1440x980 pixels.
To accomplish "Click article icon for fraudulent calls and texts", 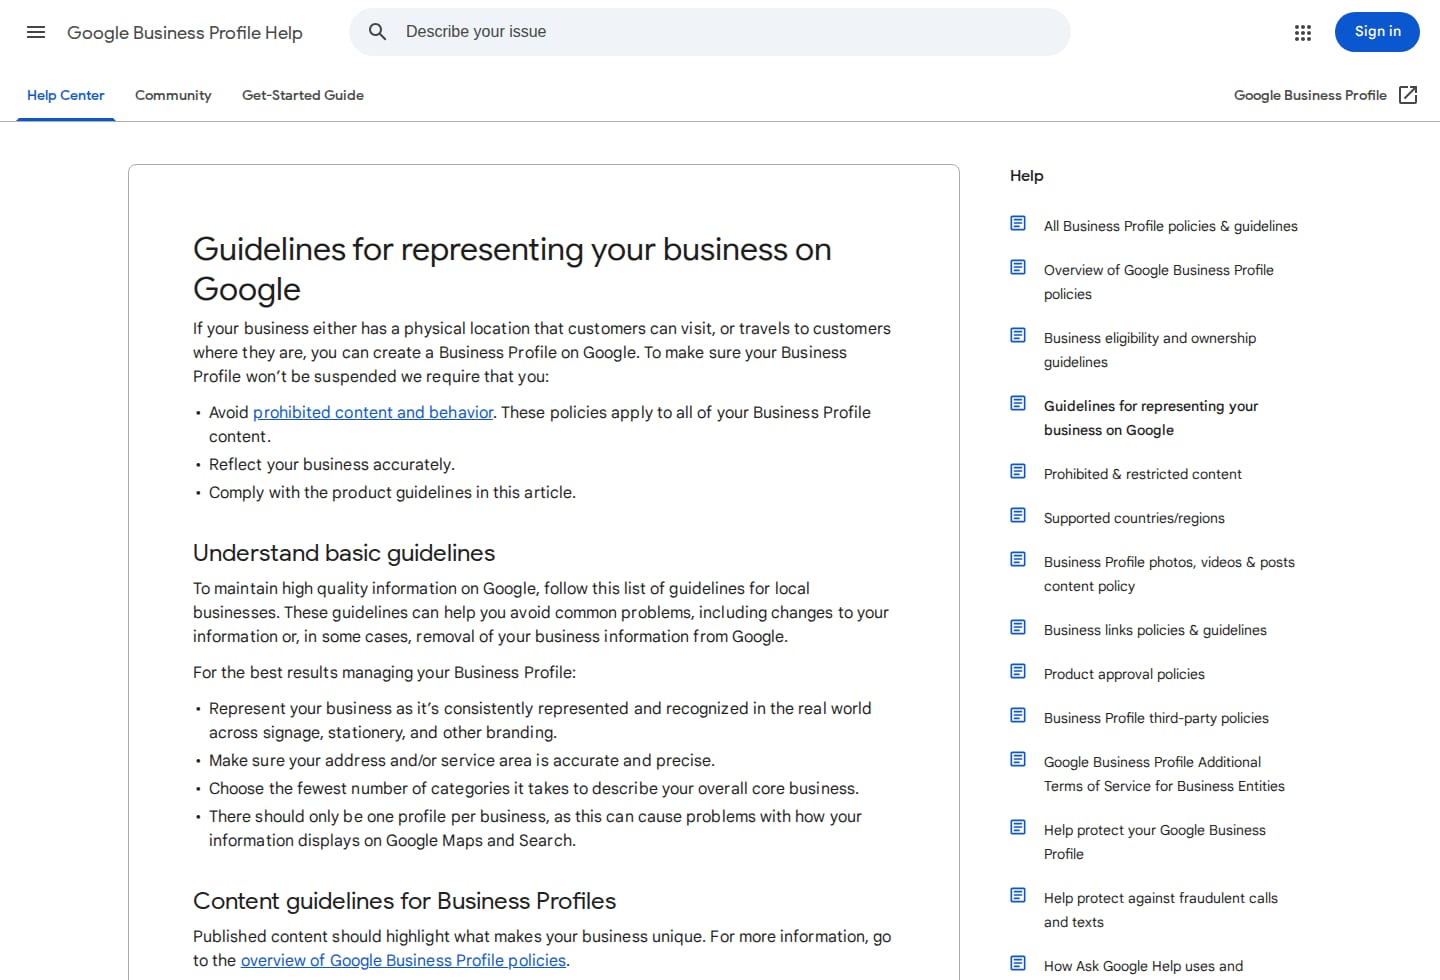I will tap(1018, 896).
